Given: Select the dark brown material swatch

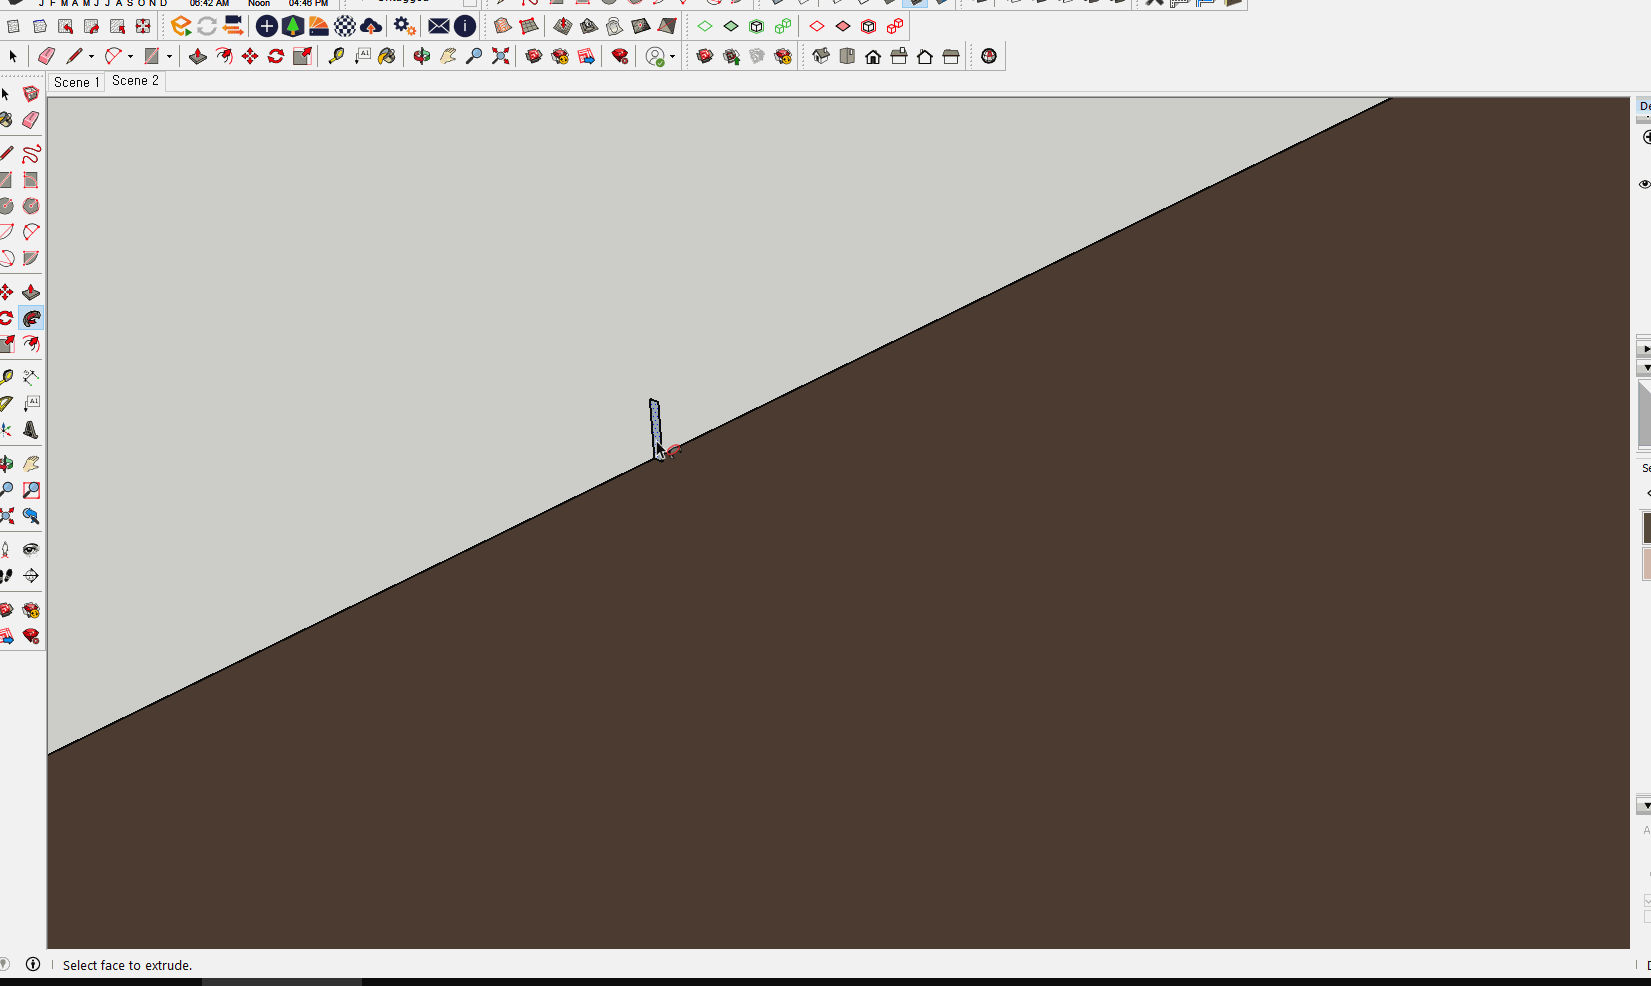Looking at the screenshot, I should click(x=1647, y=527).
